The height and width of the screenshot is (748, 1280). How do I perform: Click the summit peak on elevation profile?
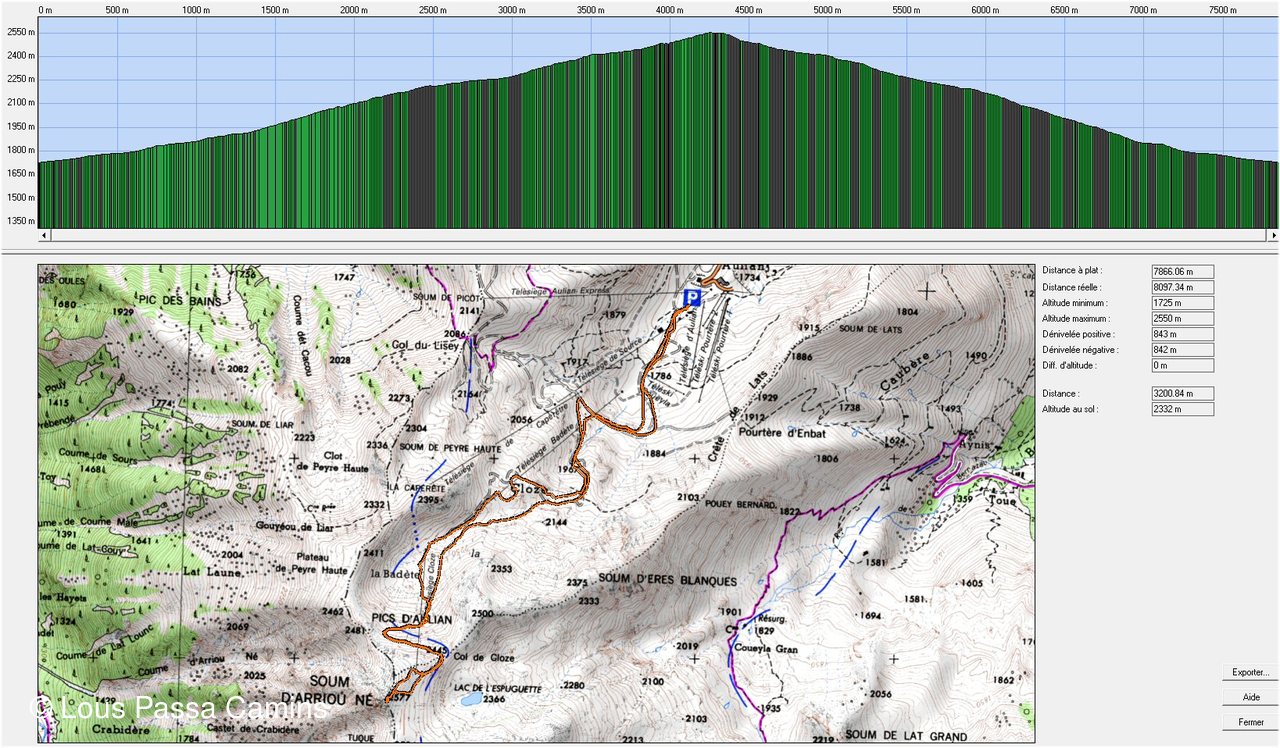coord(712,34)
